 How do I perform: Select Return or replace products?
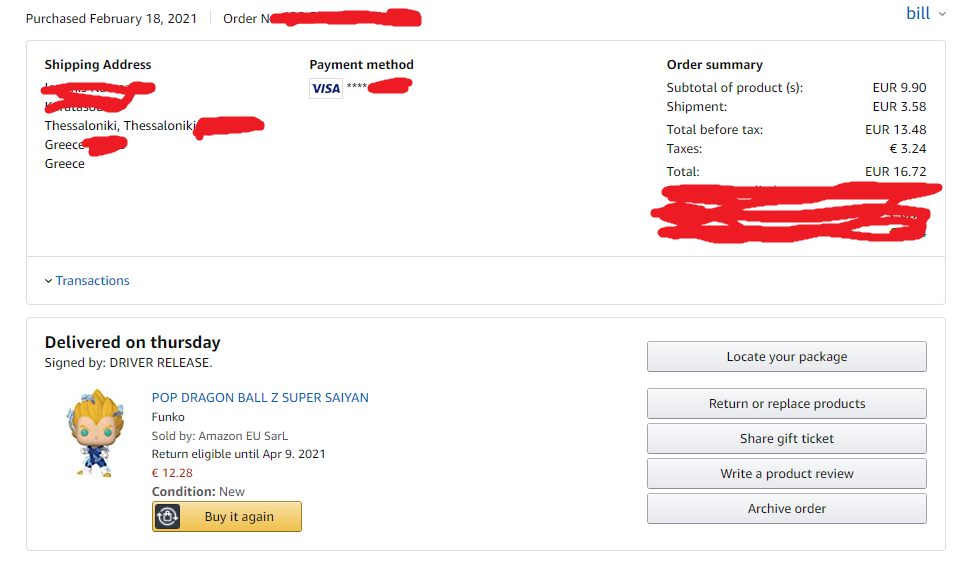pyautogui.click(x=787, y=403)
